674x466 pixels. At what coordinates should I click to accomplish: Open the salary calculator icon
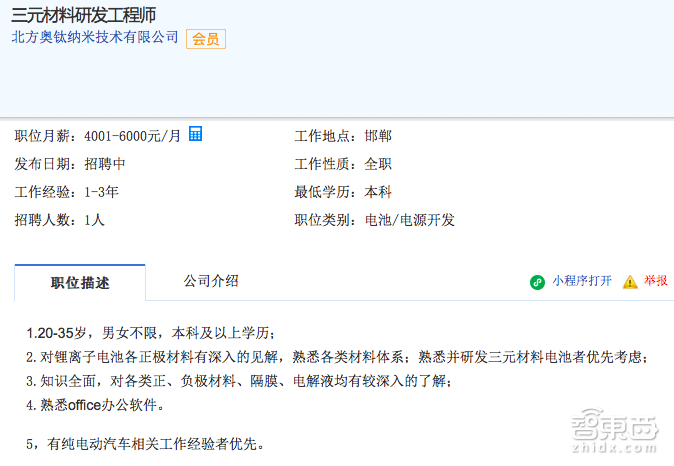coord(196,134)
